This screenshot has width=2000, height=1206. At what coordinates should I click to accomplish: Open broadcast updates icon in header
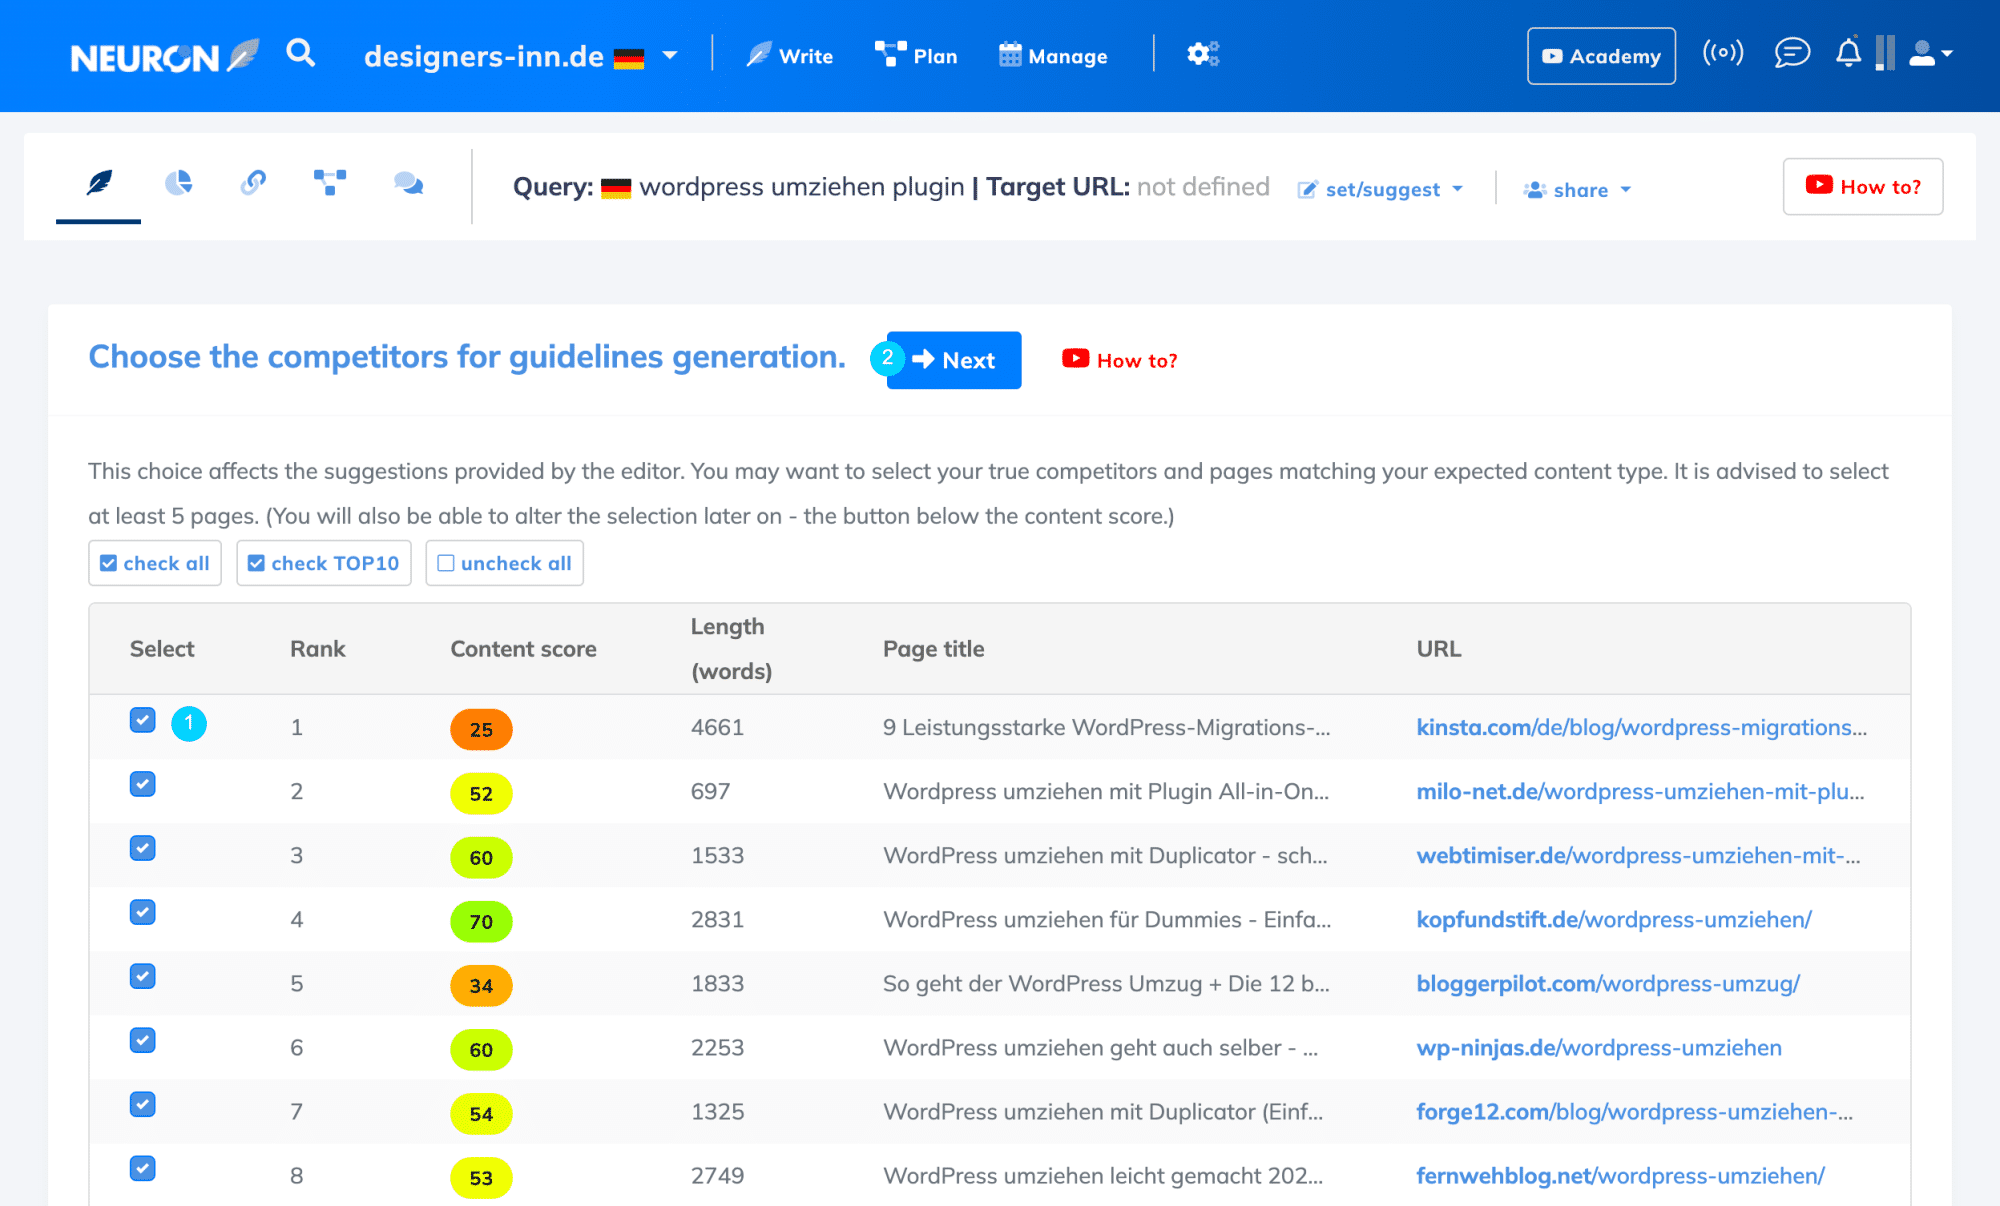(x=1723, y=53)
